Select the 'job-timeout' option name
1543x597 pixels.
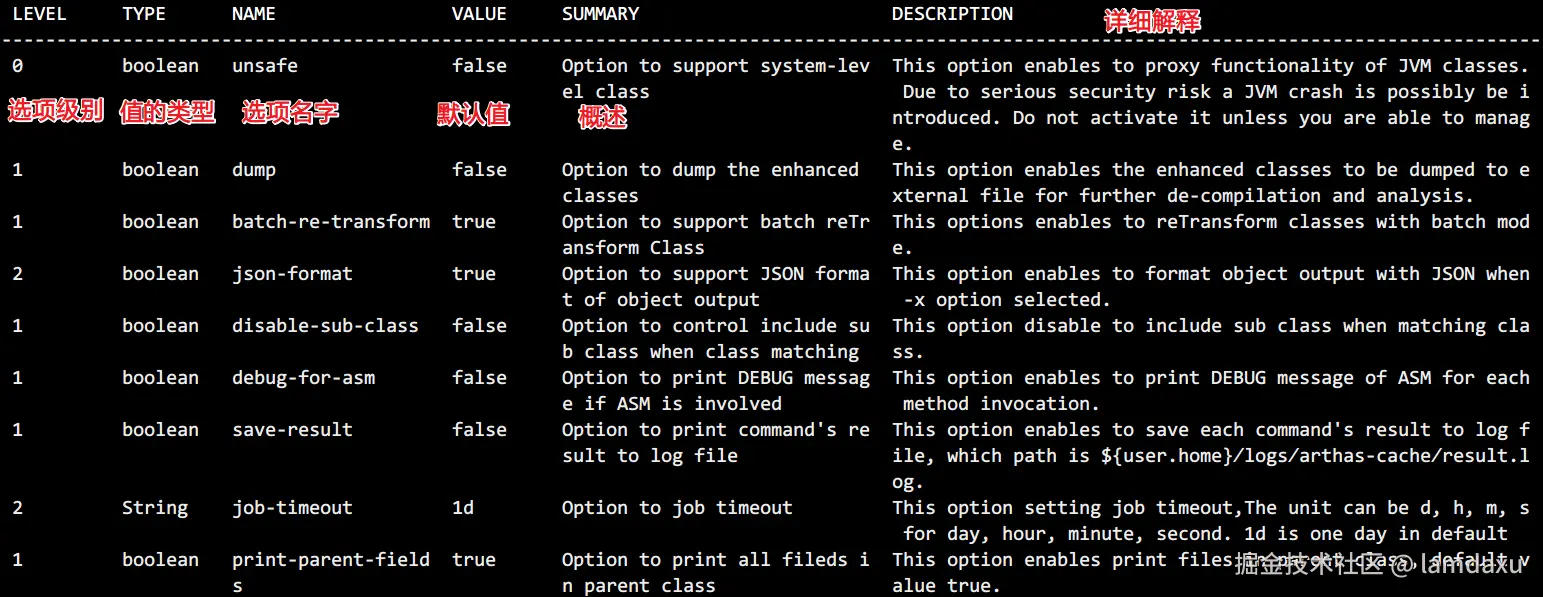(x=292, y=508)
